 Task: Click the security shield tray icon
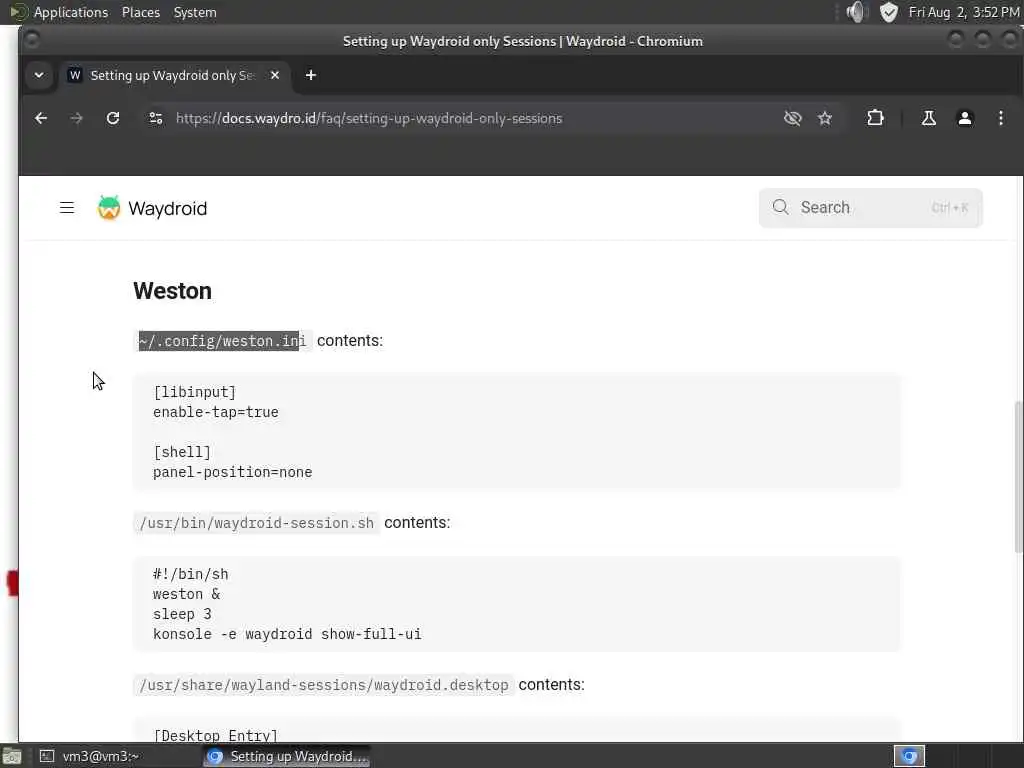tap(888, 12)
